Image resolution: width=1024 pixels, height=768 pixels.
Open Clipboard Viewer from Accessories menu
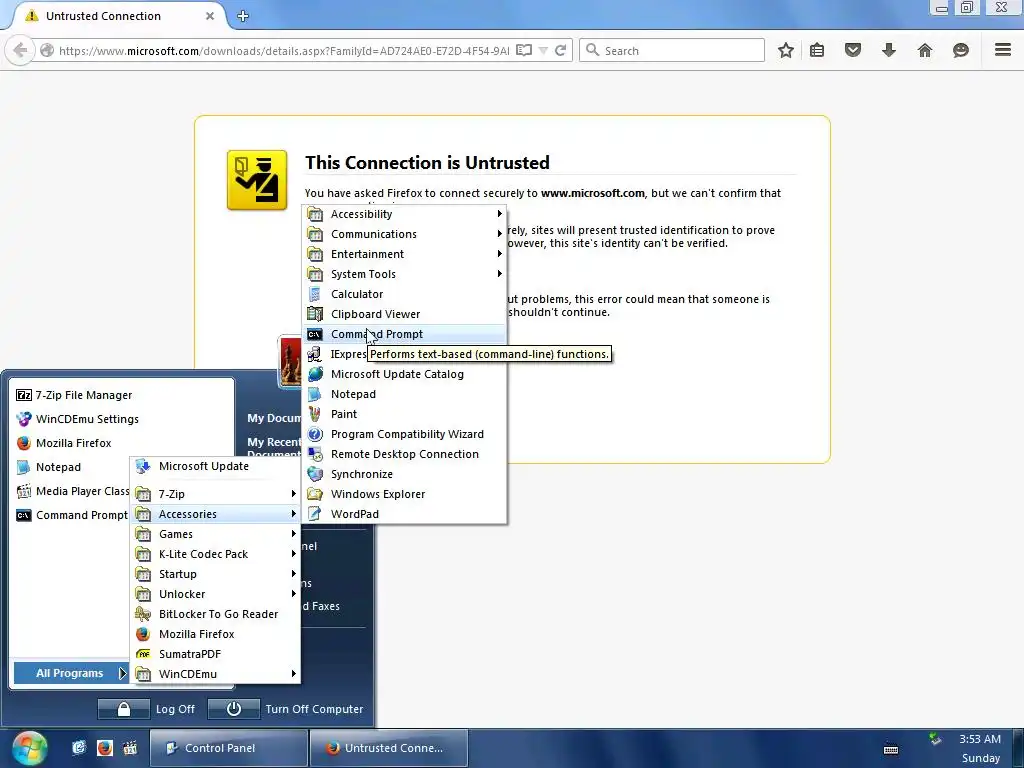(x=405, y=314)
